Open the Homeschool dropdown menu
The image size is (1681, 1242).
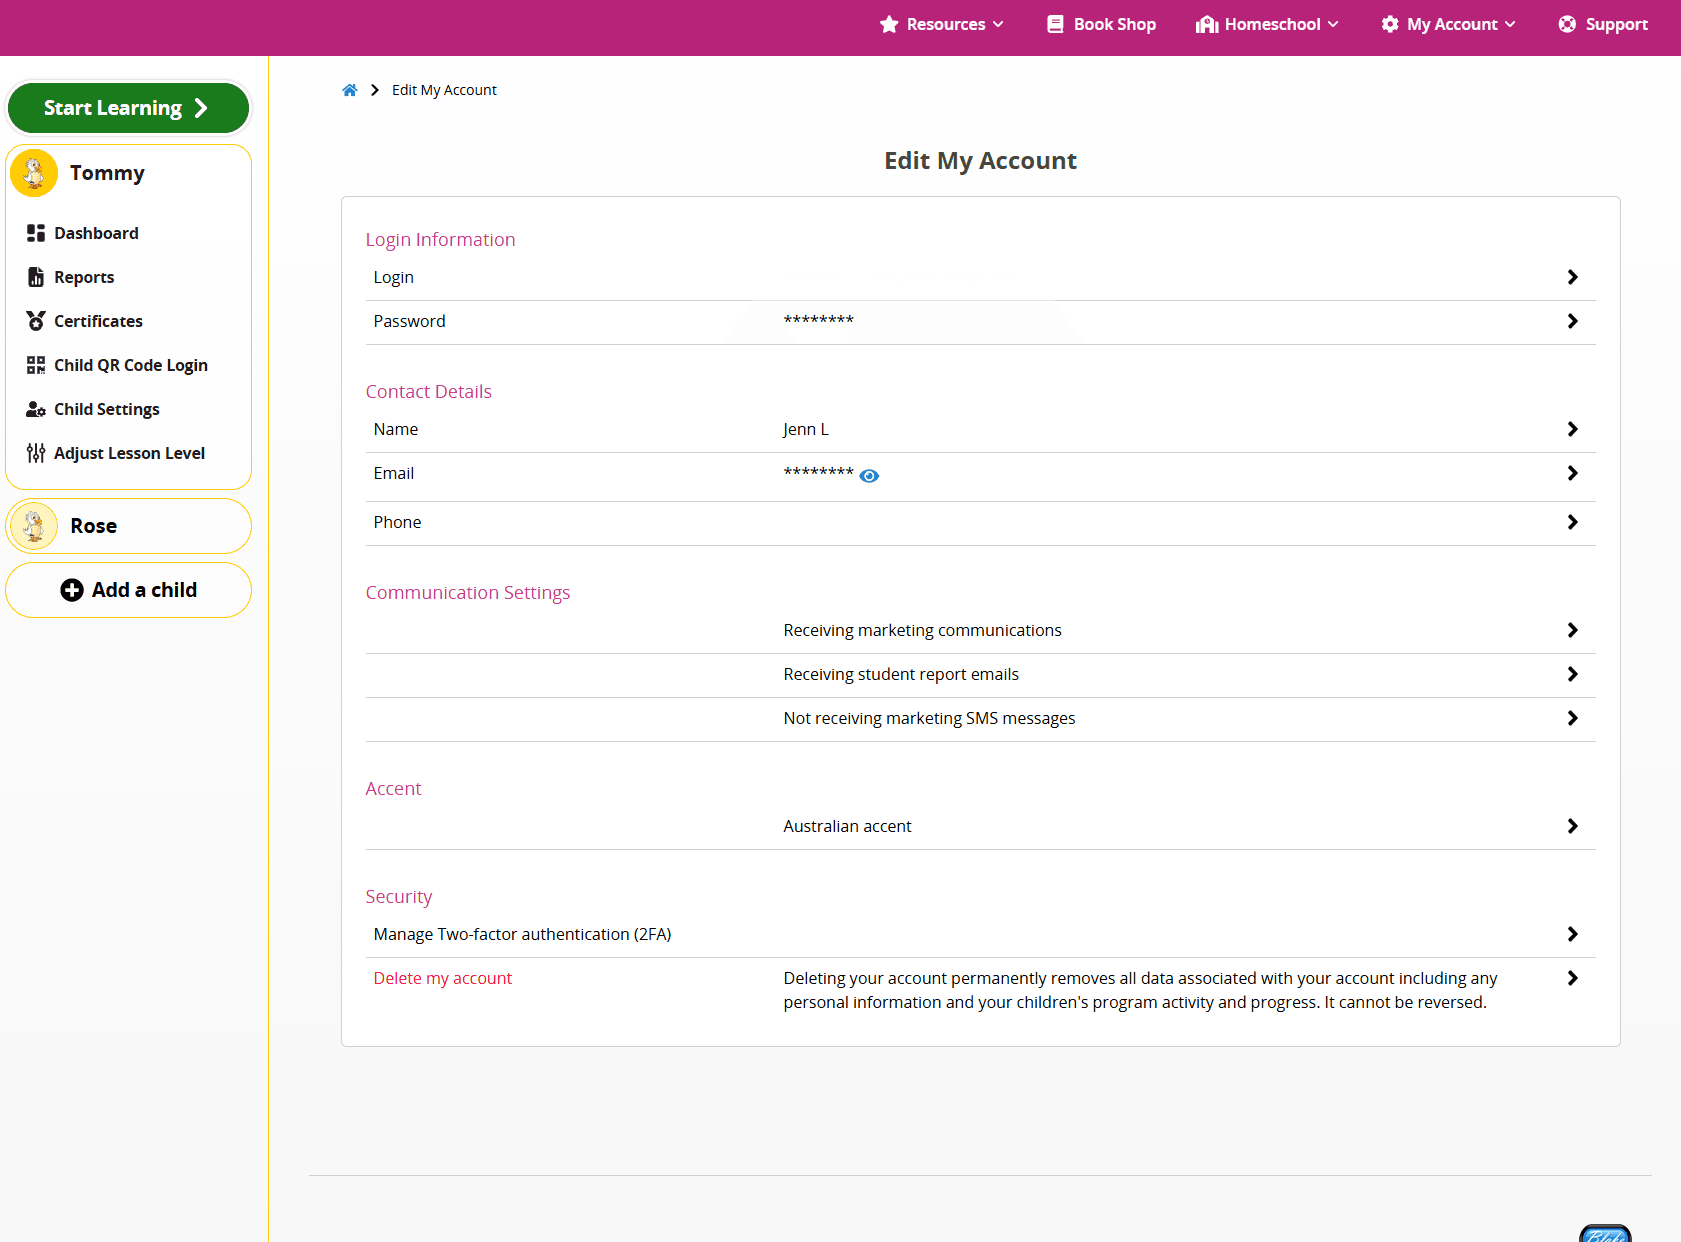tap(1267, 24)
